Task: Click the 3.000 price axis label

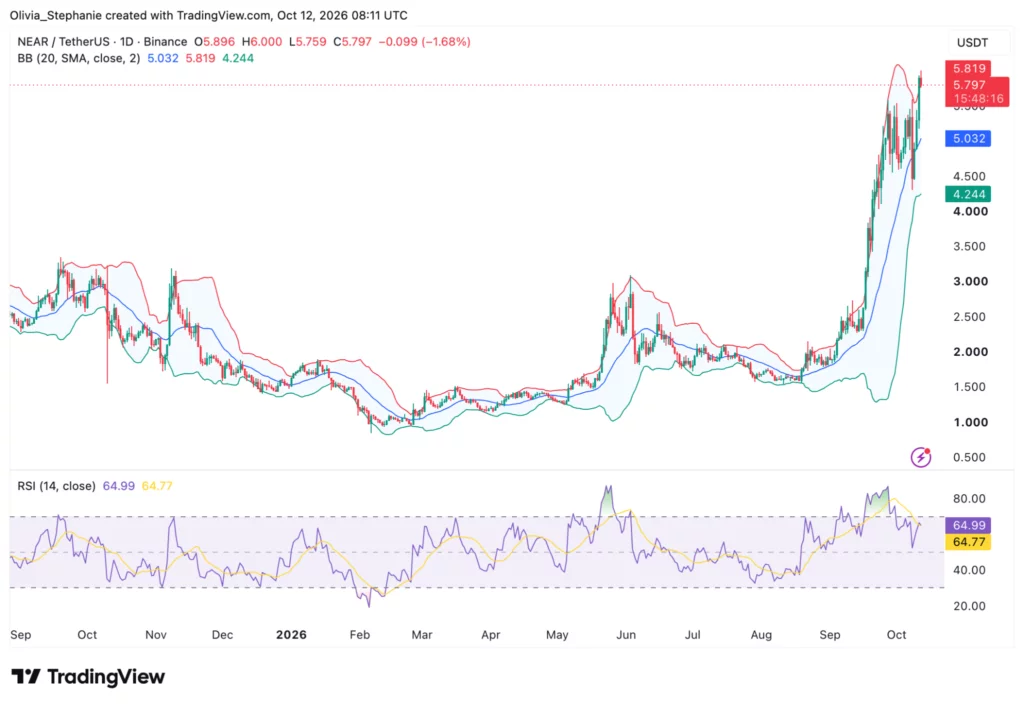Action: [x=970, y=281]
